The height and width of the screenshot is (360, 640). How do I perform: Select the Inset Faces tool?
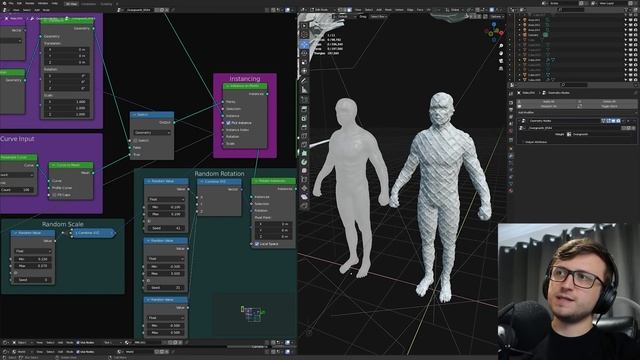pyautogui.click(x=304, y=118)
